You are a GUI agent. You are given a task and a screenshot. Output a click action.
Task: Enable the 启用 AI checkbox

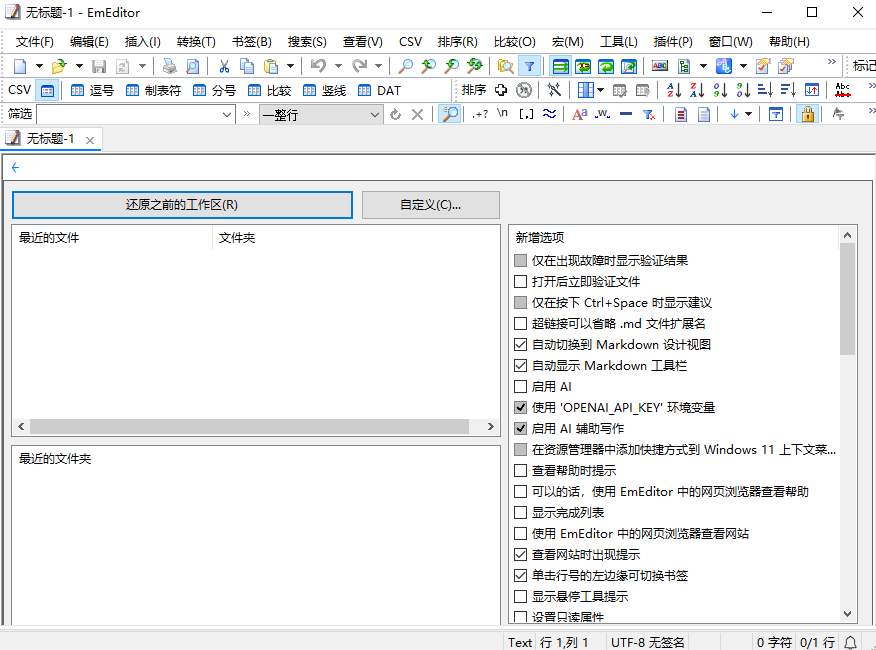click(x=521, y=386)
